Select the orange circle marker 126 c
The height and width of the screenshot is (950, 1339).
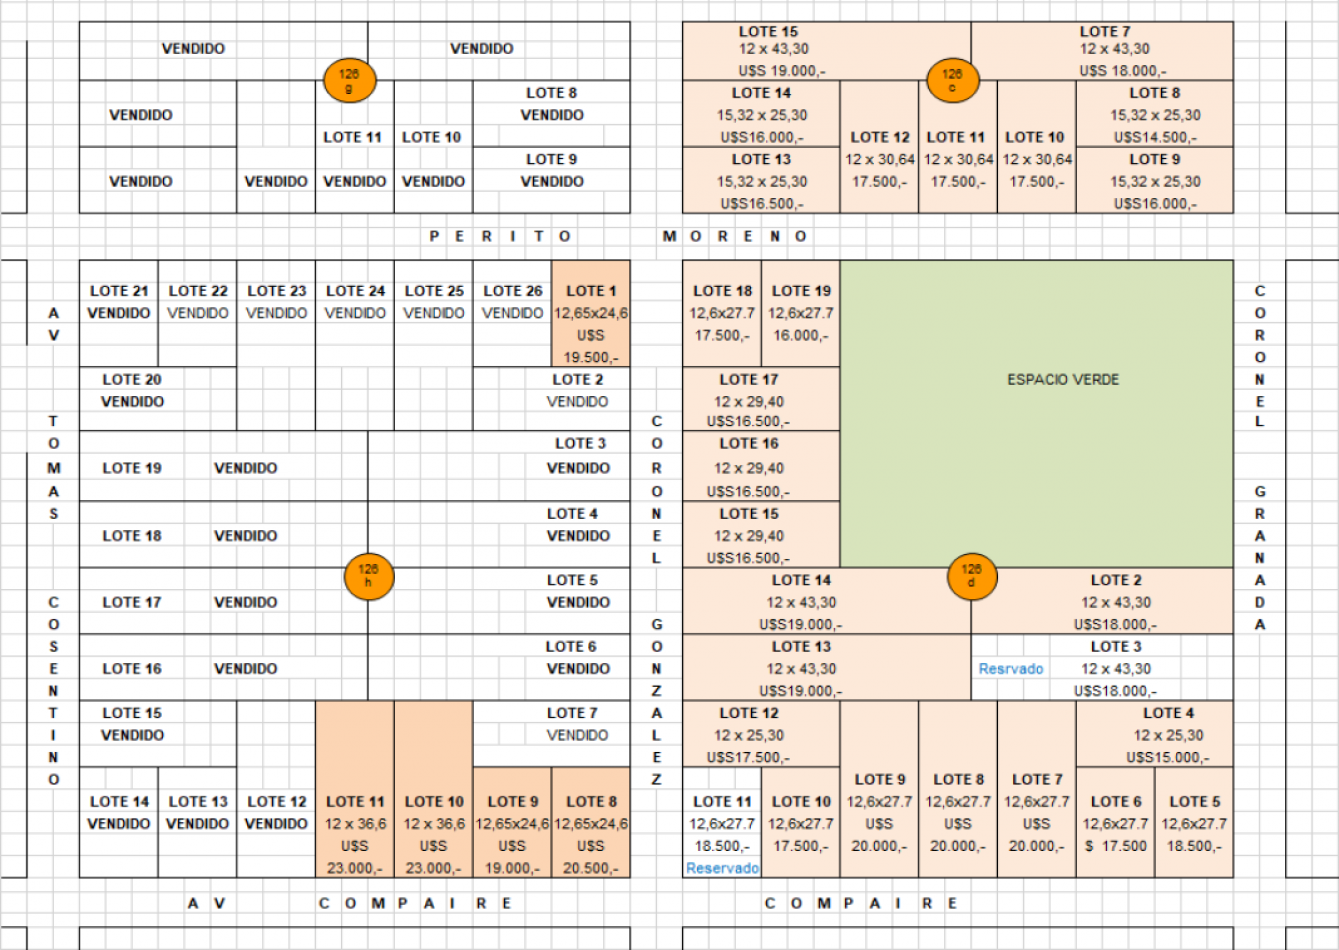coord(951,80)
